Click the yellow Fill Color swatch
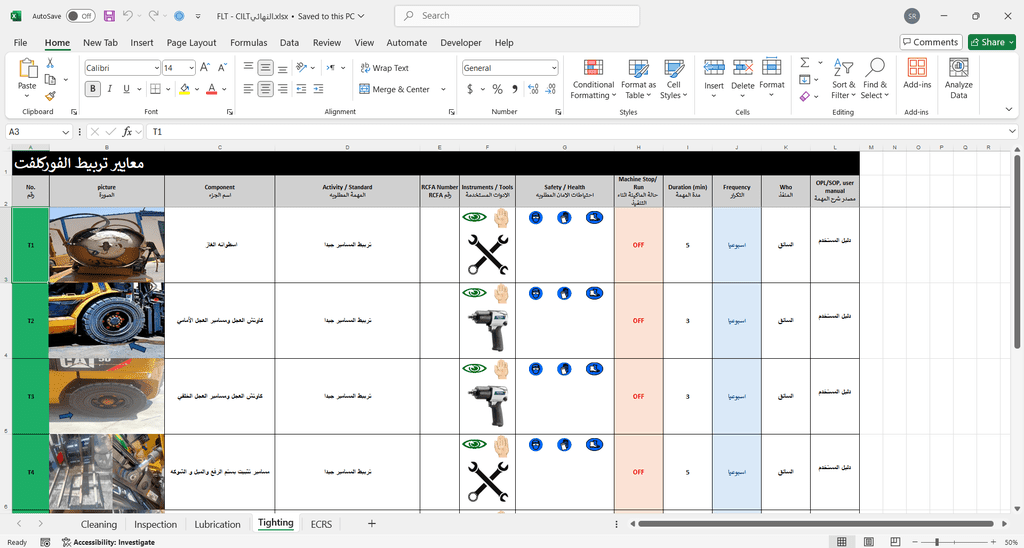Image resolution: width=1024 pixels, height=548 pixels. pos(184,89)
